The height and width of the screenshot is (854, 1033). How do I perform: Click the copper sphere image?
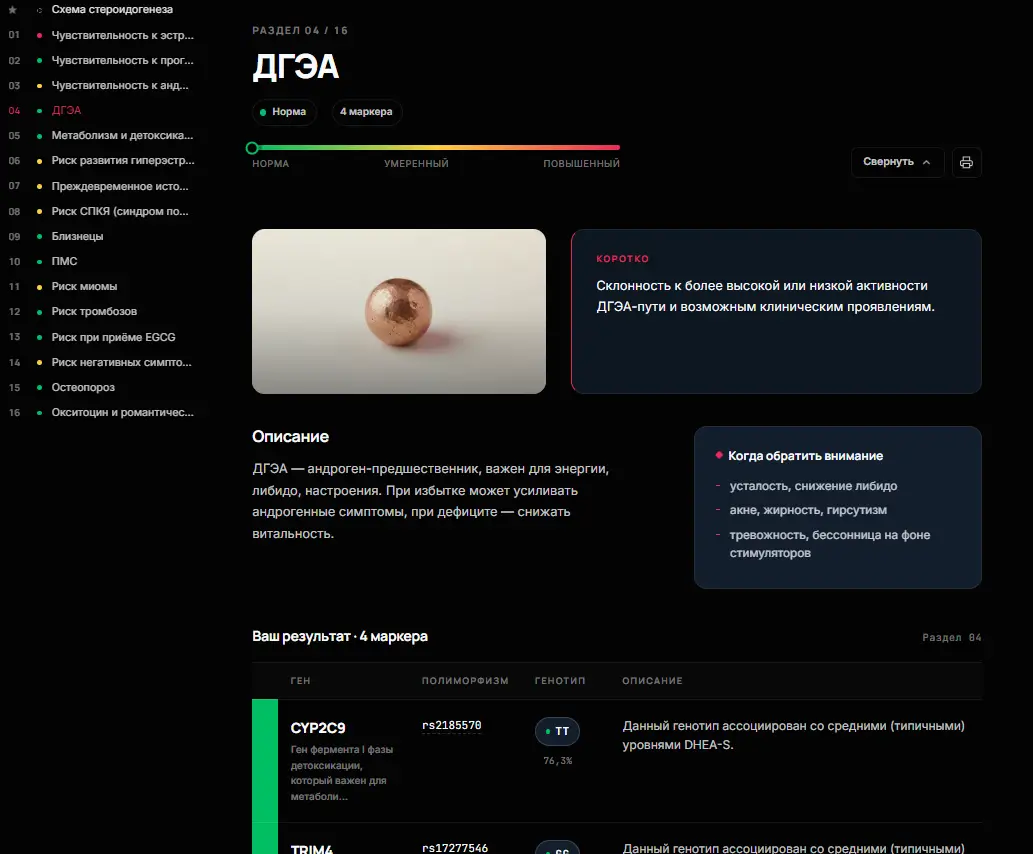399,311
